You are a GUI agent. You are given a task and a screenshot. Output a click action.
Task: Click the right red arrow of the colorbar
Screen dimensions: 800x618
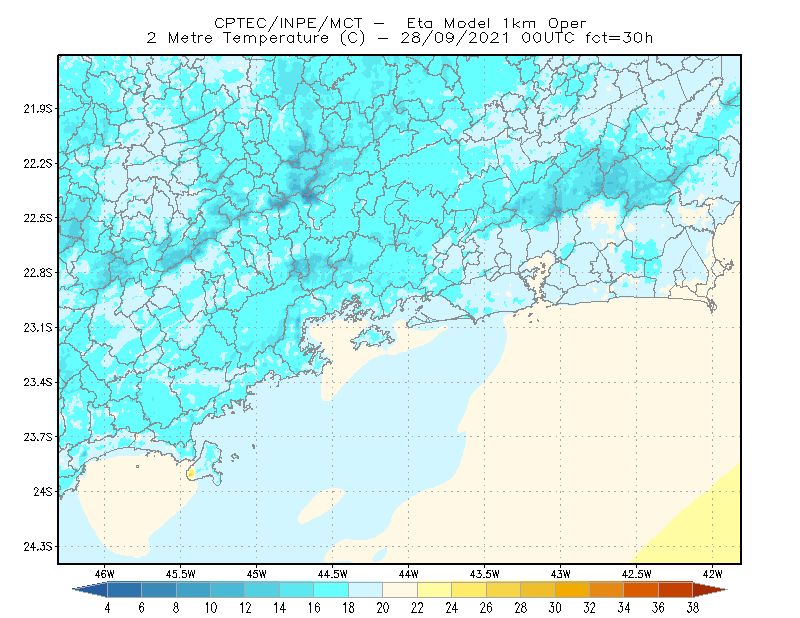click(710, 589)
